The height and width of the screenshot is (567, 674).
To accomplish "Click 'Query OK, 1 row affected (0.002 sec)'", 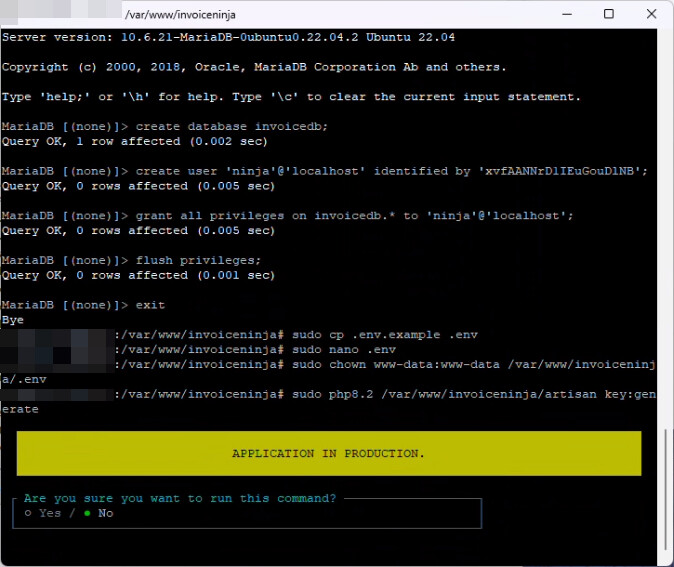I will tap(135, 141).
